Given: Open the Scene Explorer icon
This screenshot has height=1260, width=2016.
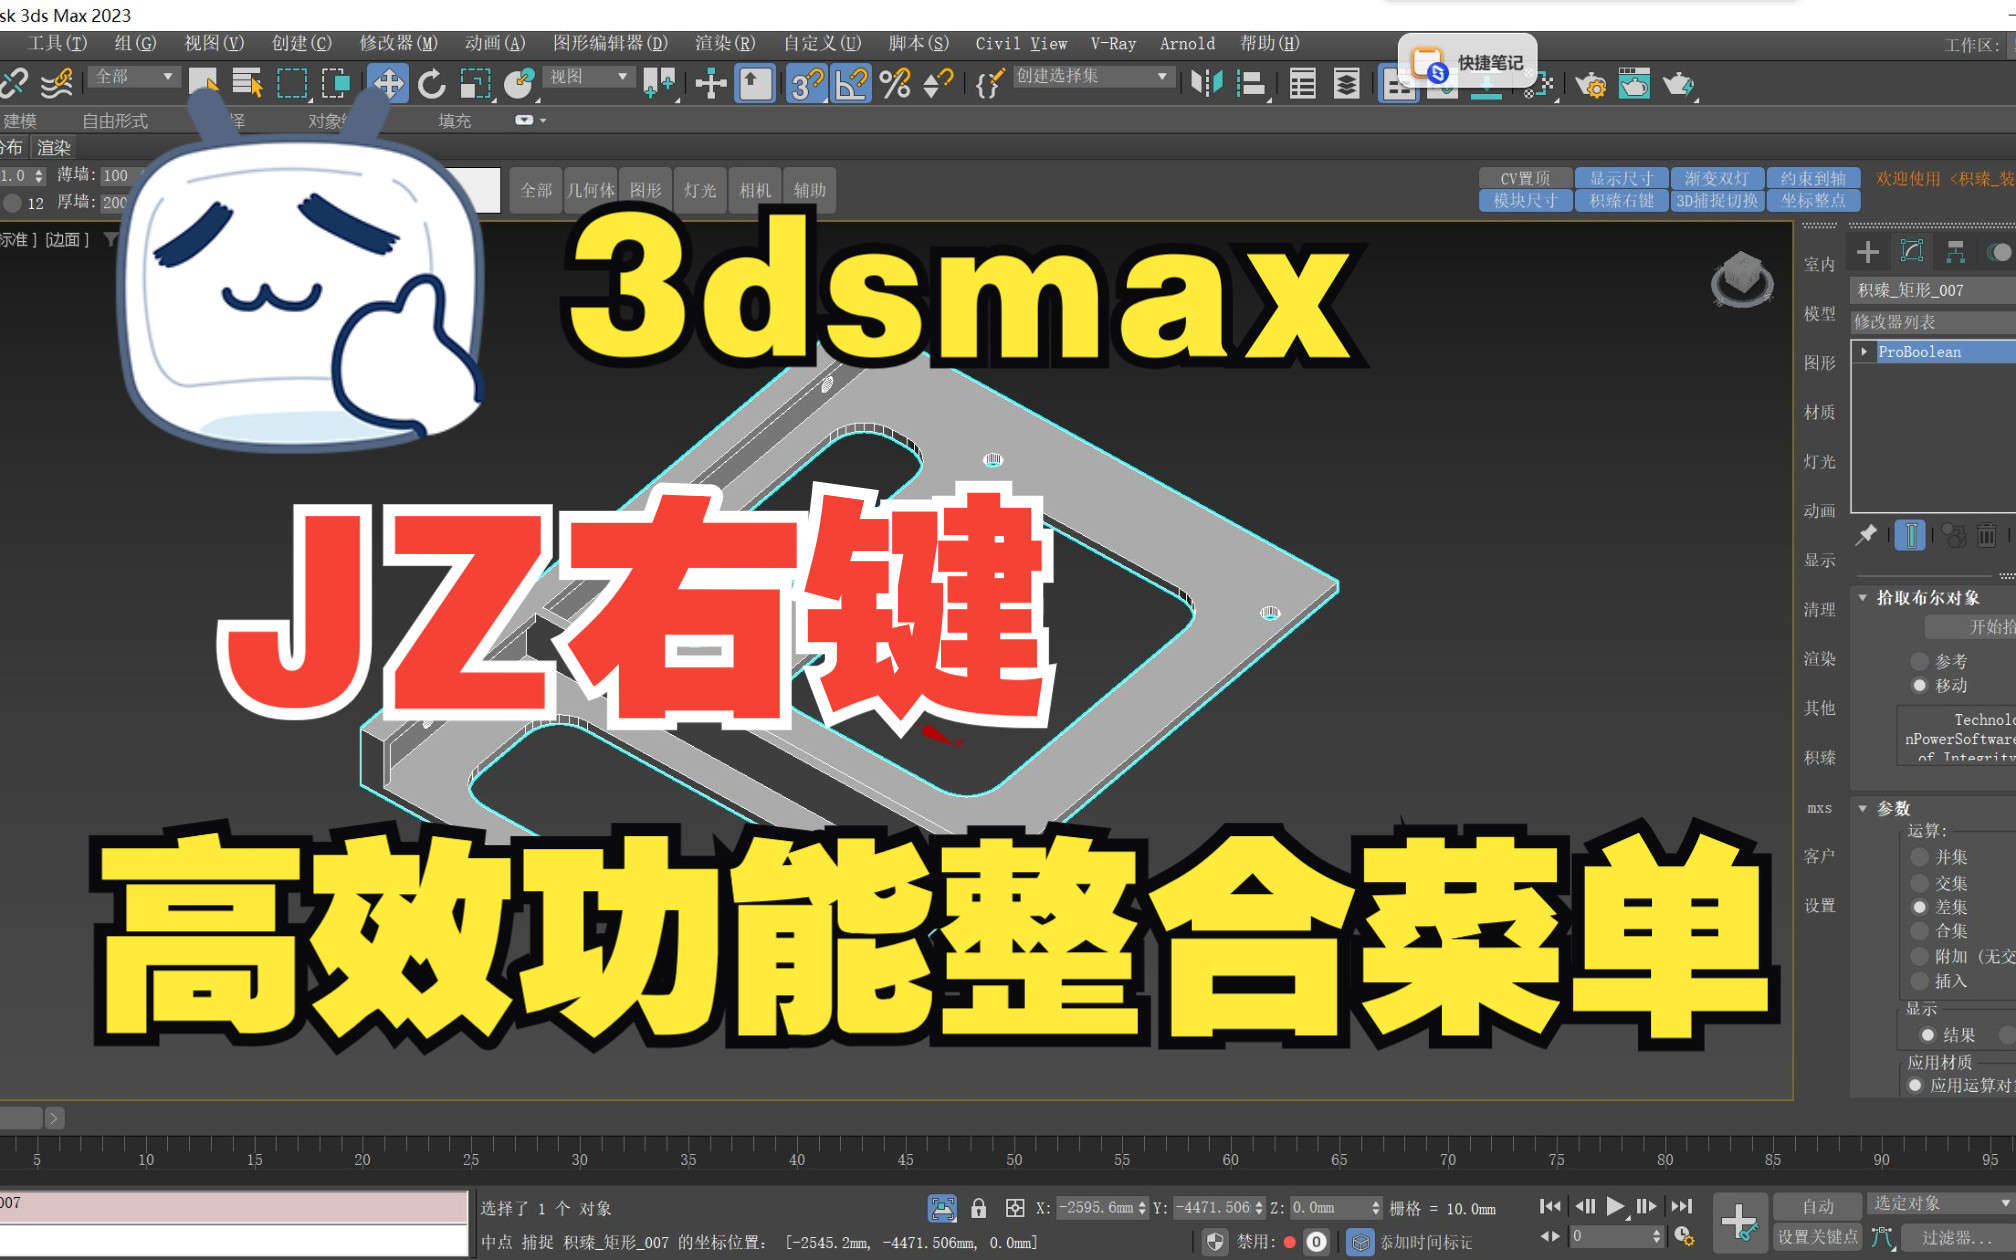Looking at the screenshot, I should [1303, 84].
